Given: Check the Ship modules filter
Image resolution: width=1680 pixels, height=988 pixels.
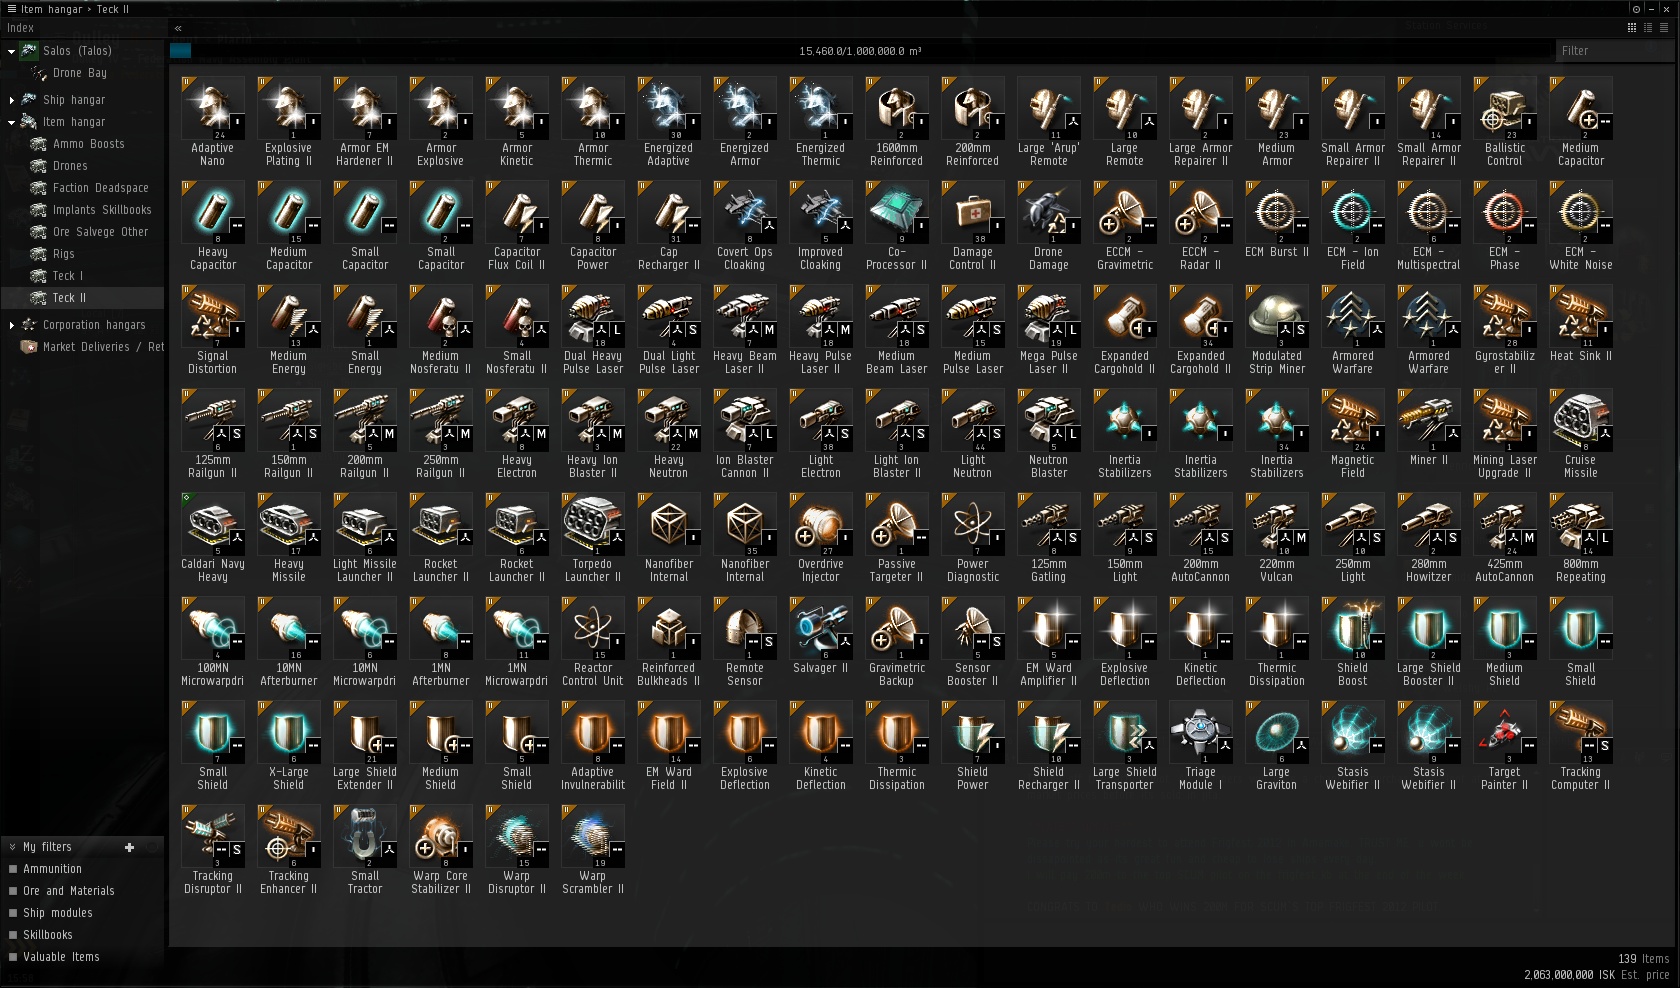Looking at the screenshot, I should click(13, 913).
